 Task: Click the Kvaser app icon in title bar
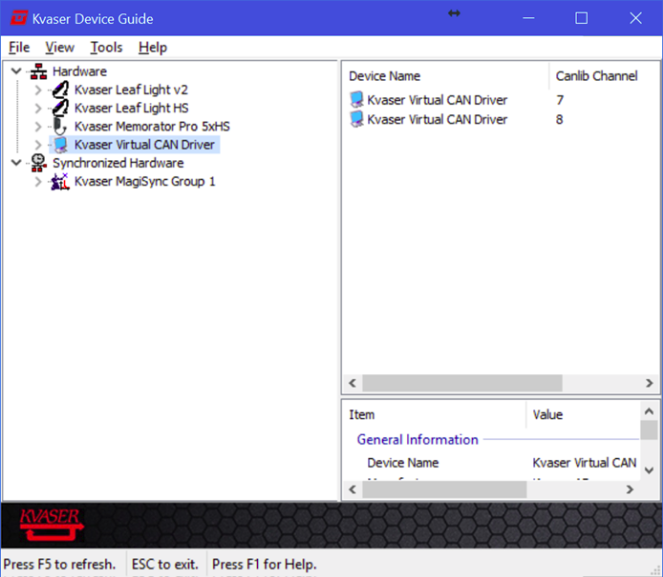coord(19,18)
